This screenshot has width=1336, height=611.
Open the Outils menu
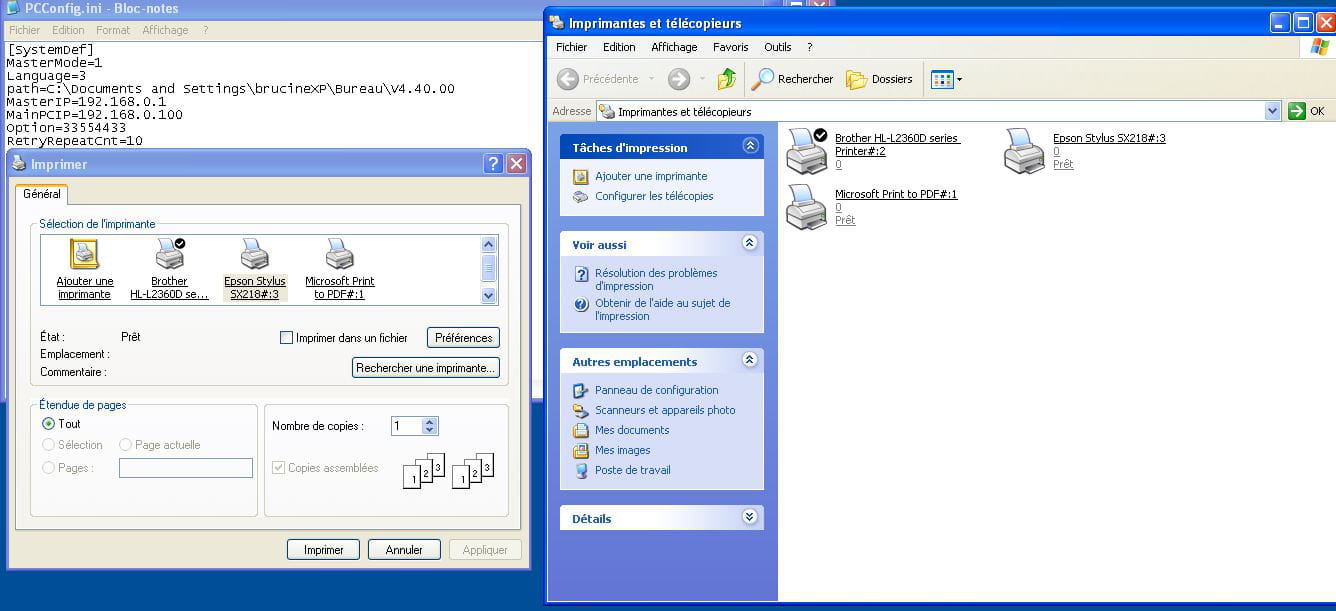pyautogui.click(x=777, y=47)
